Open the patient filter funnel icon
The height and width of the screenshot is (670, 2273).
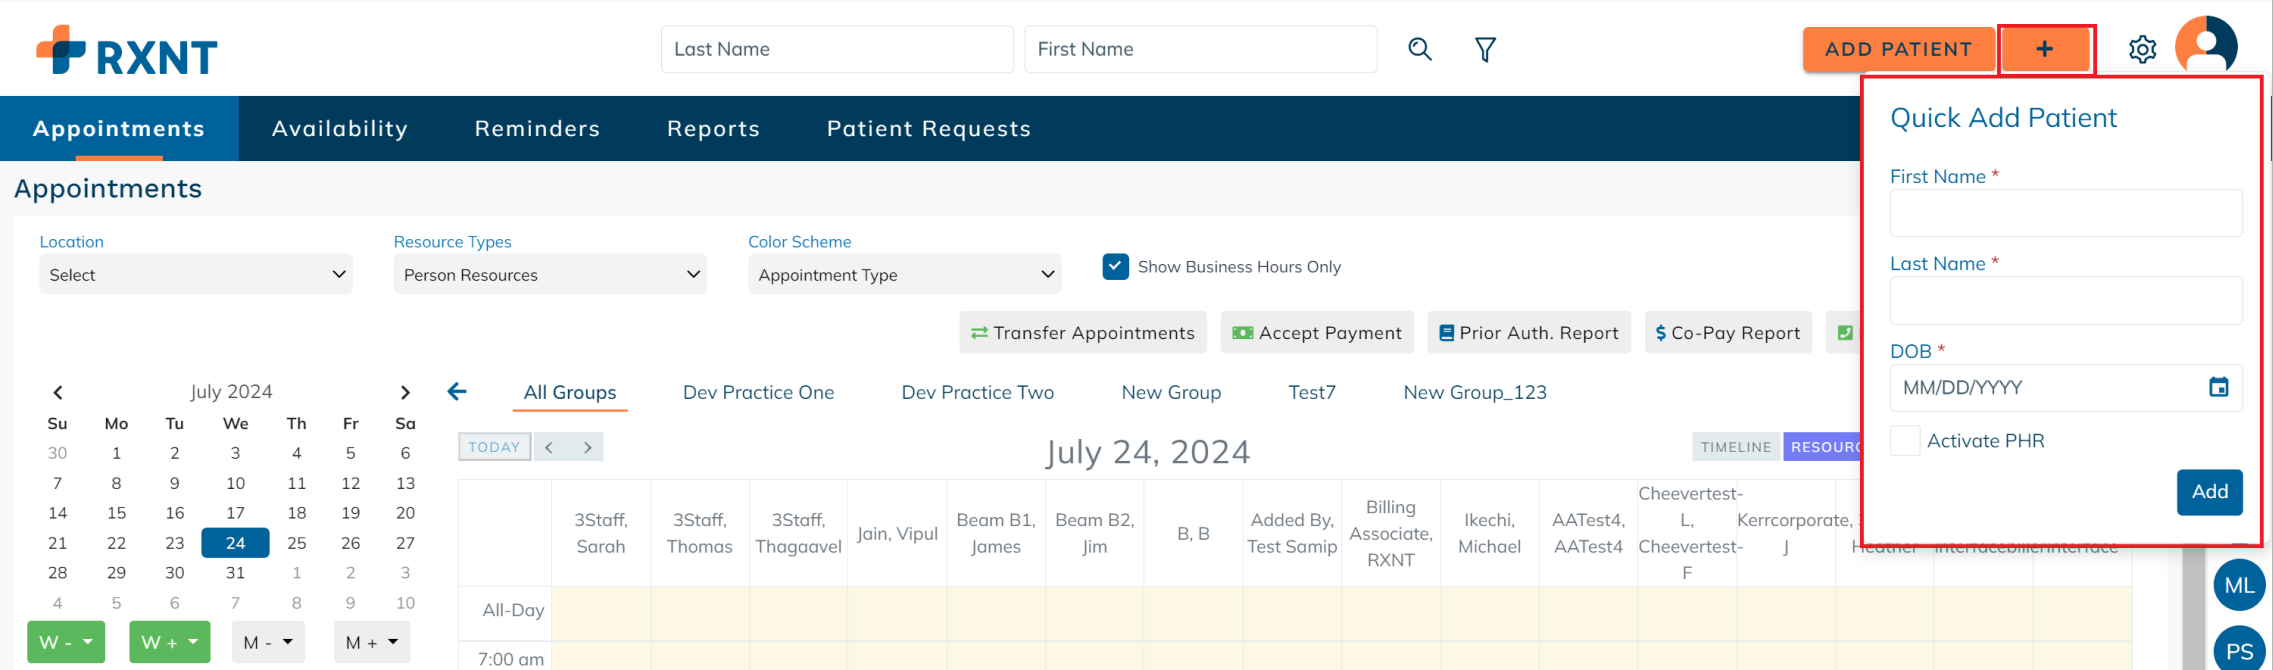tap(1485, 49)
